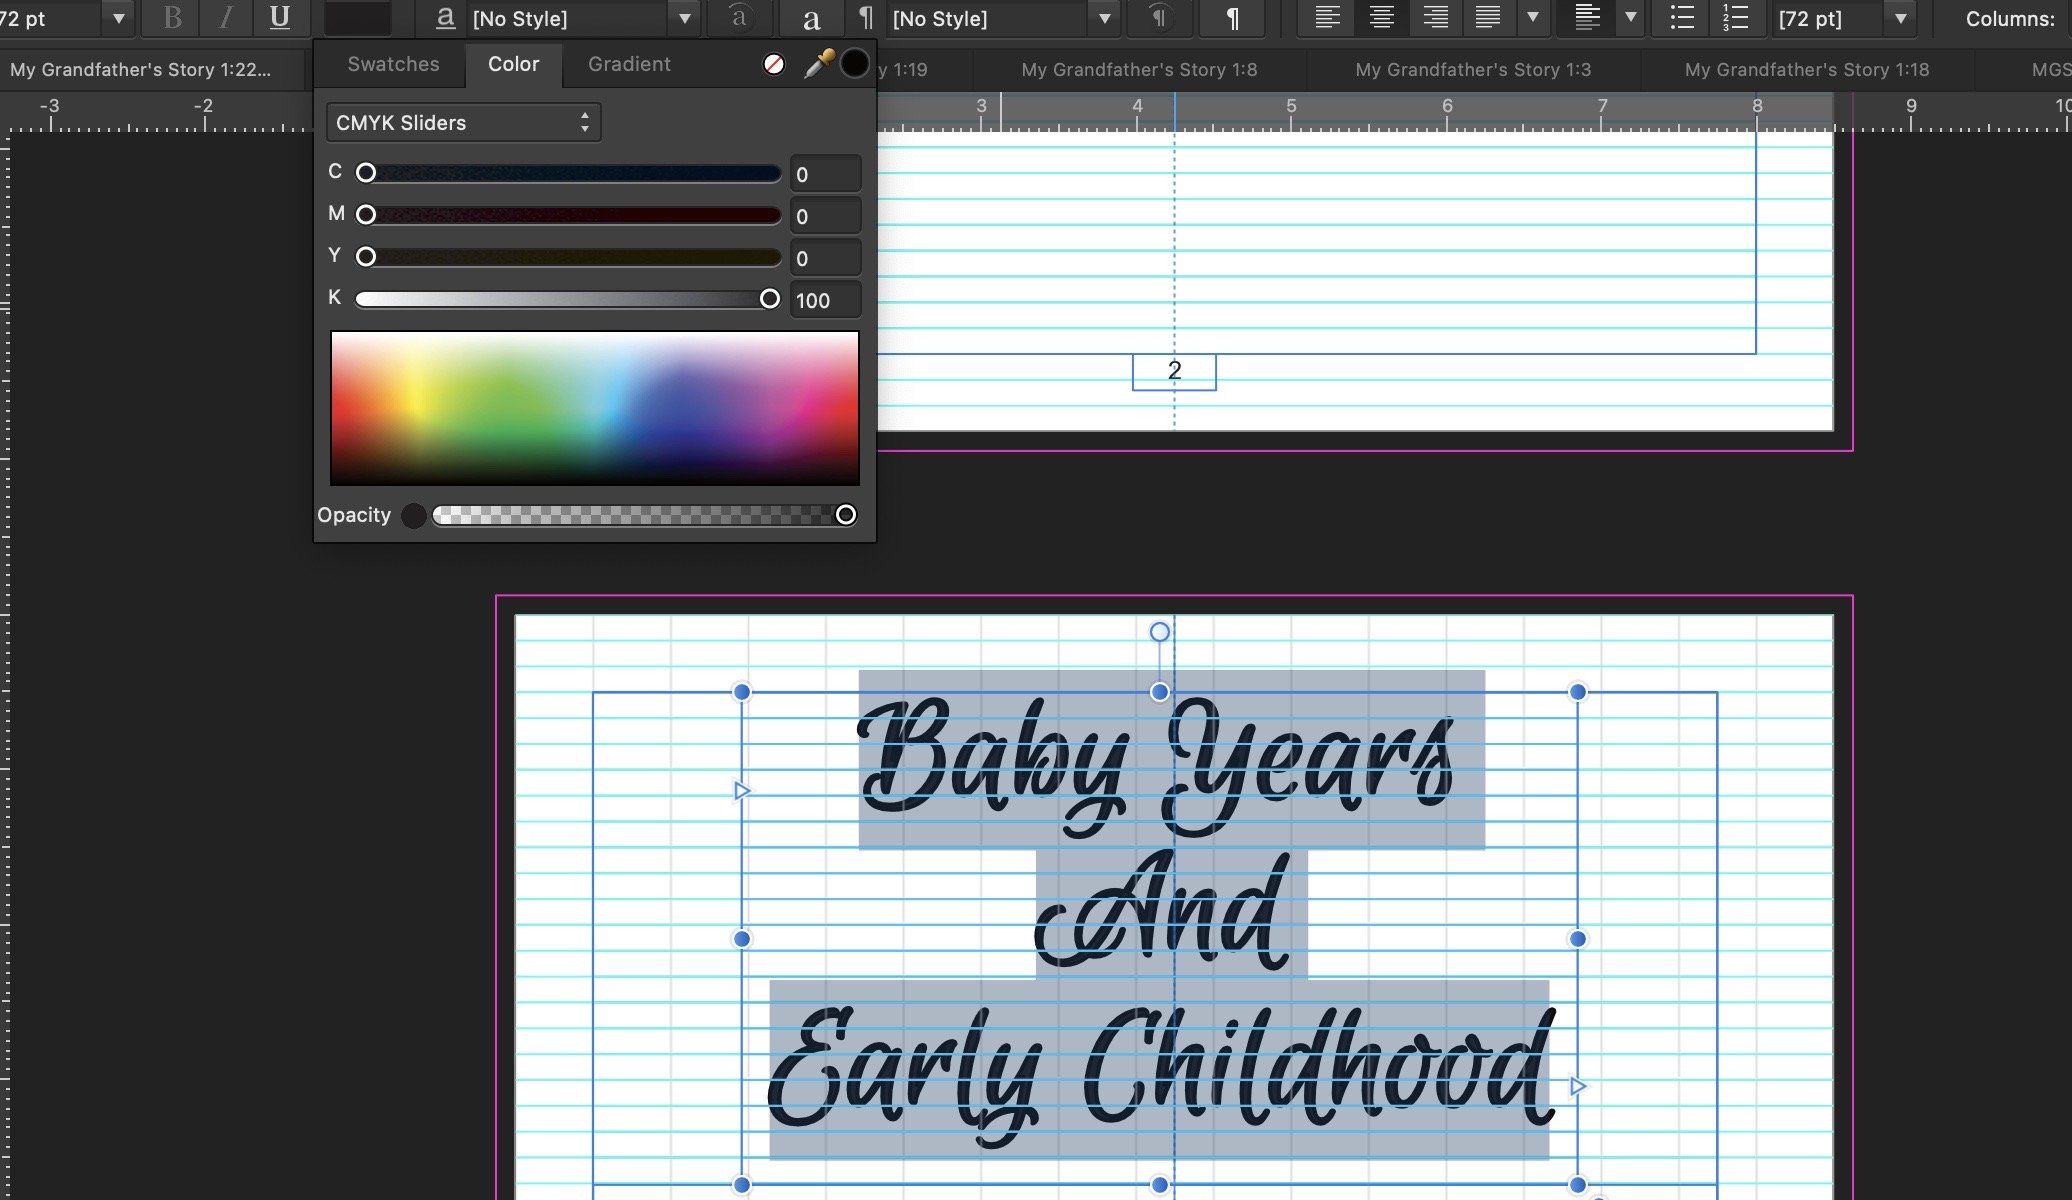The image size is (2072, 1200).
Task: Click the rotation handle above the text frame
Action: tap(1159, 632)
